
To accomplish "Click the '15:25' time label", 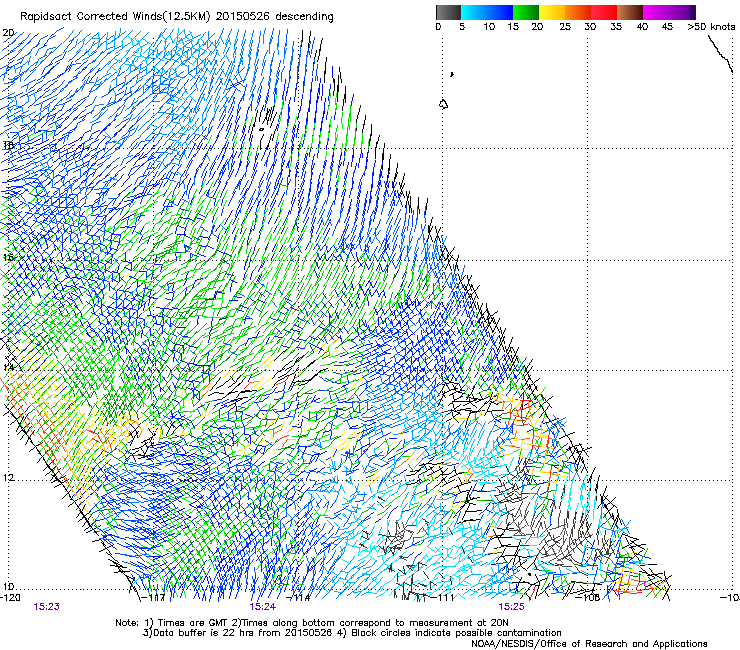I will pyautogui.click(x=512, y=607).
